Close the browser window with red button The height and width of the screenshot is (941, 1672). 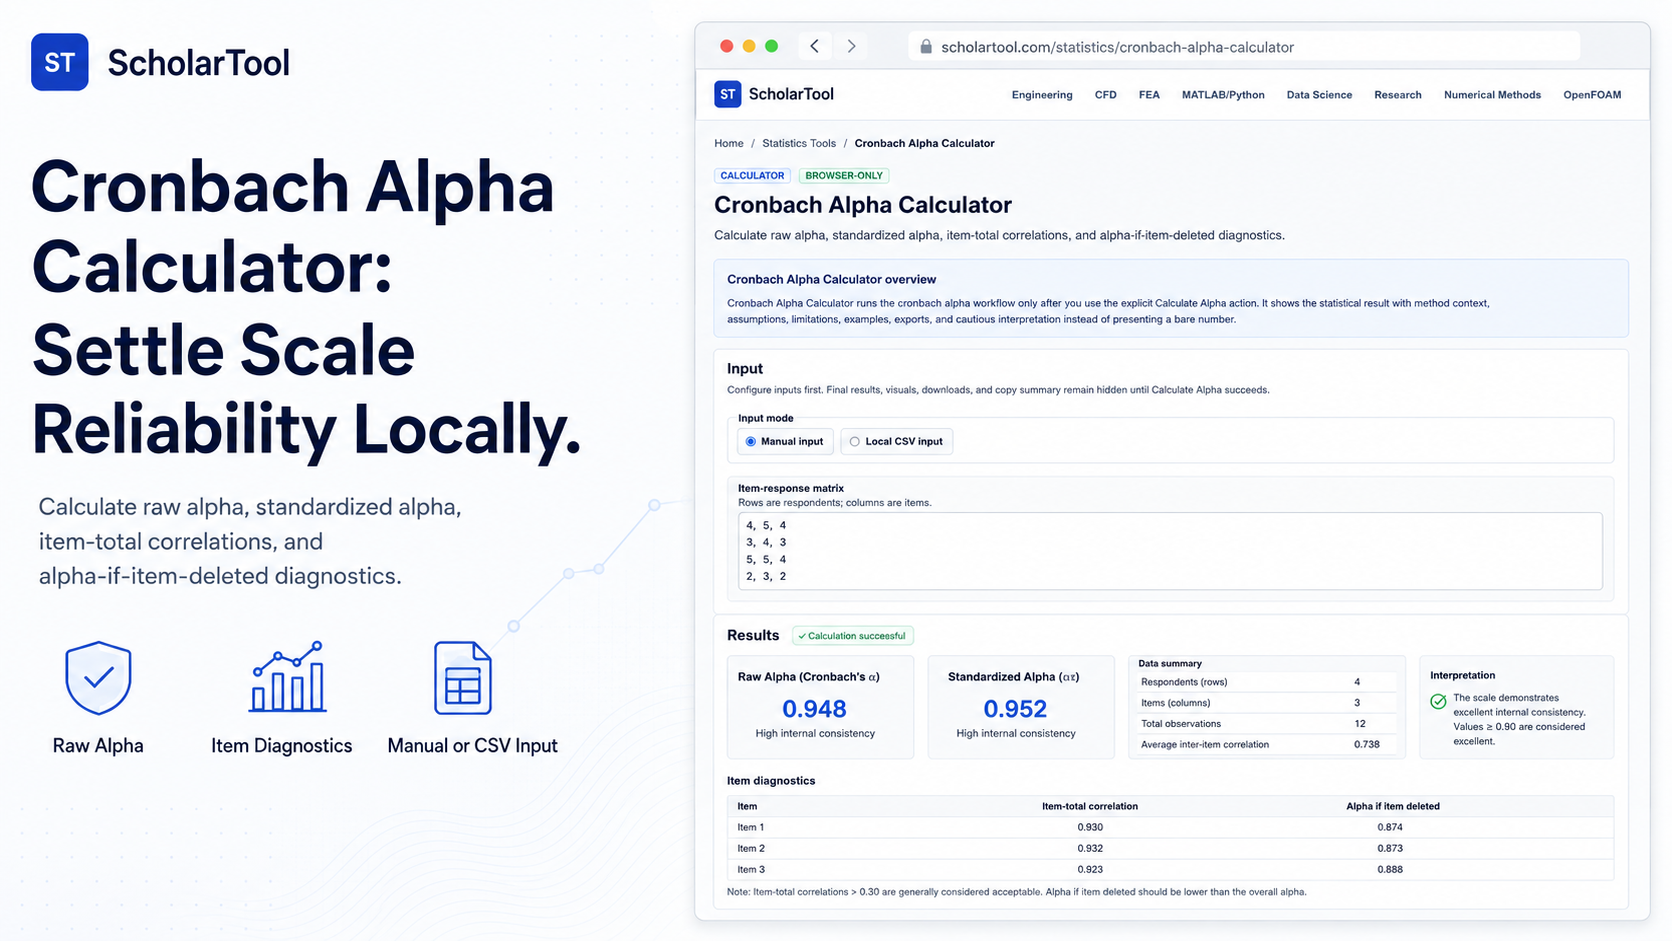pos(727,46)
